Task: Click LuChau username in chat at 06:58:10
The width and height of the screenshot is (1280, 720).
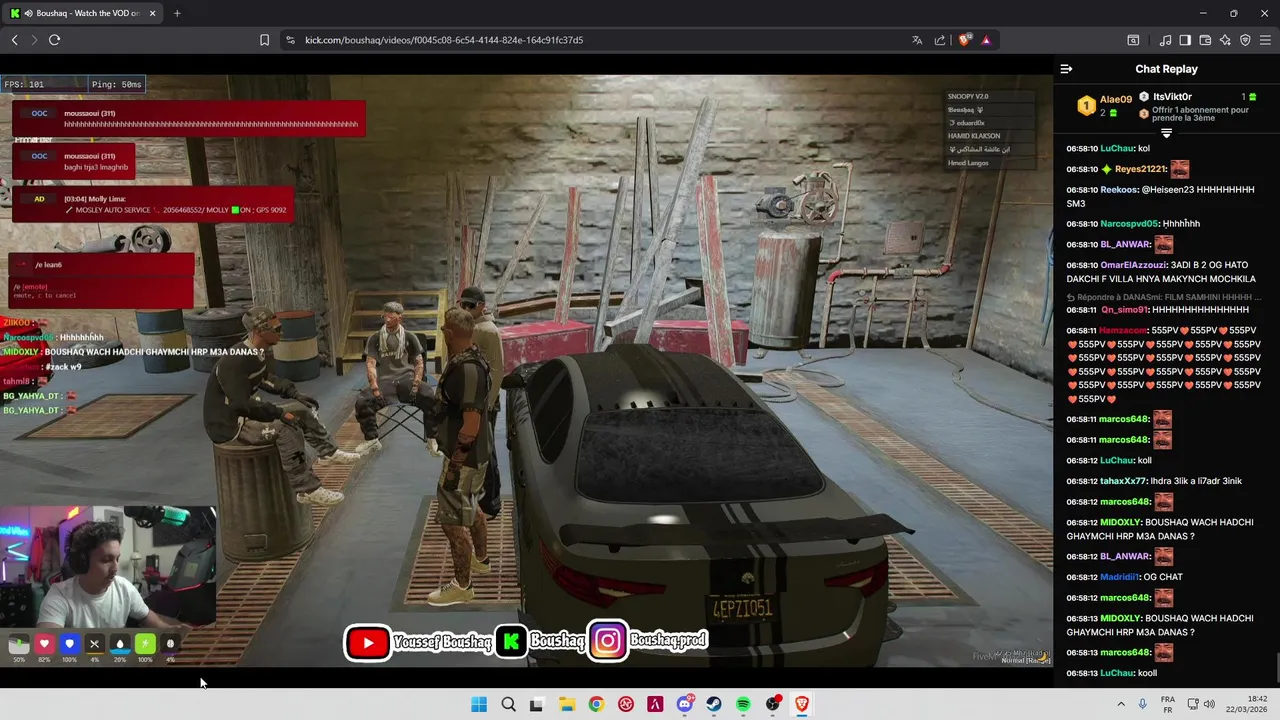Action: [1117, 148]
